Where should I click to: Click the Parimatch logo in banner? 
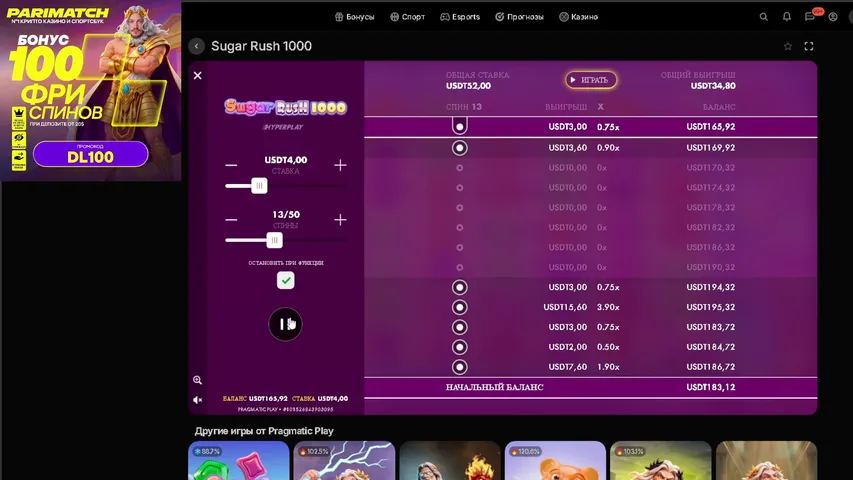(58, 13)
